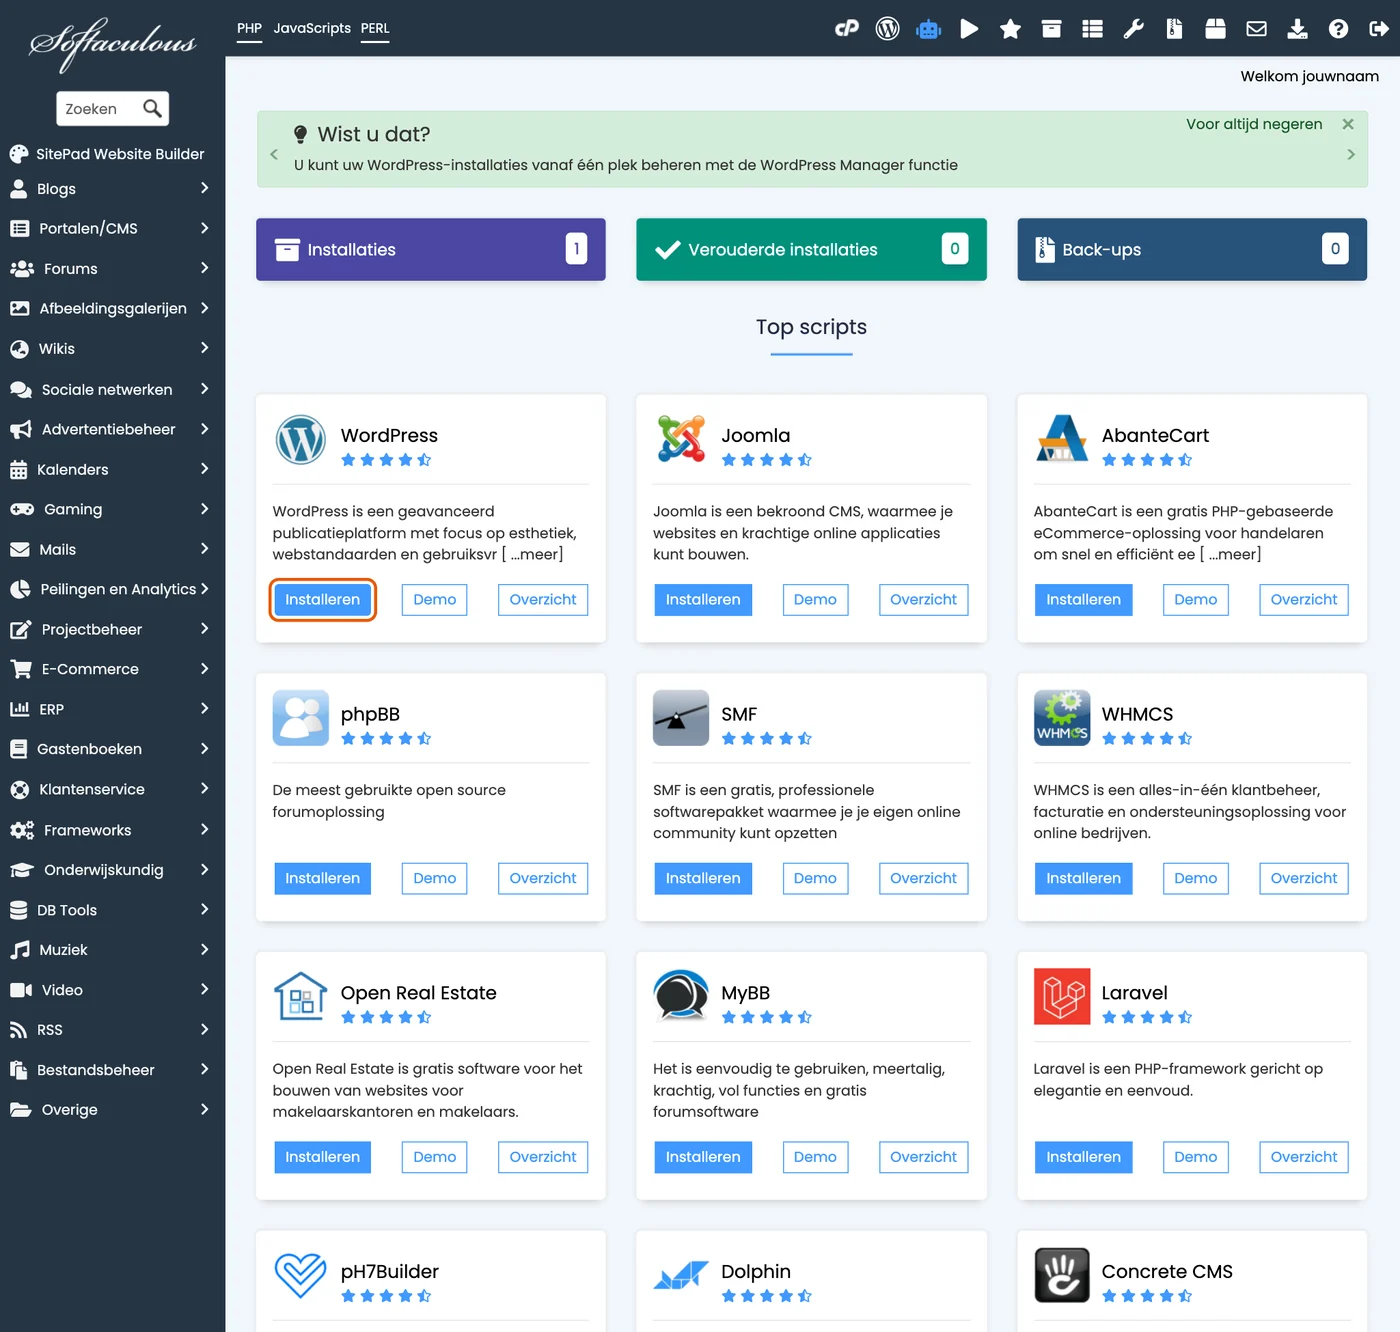Click the Welkom jouwnaam text
The image size is (1400, 1332).
coord(1309,76)
